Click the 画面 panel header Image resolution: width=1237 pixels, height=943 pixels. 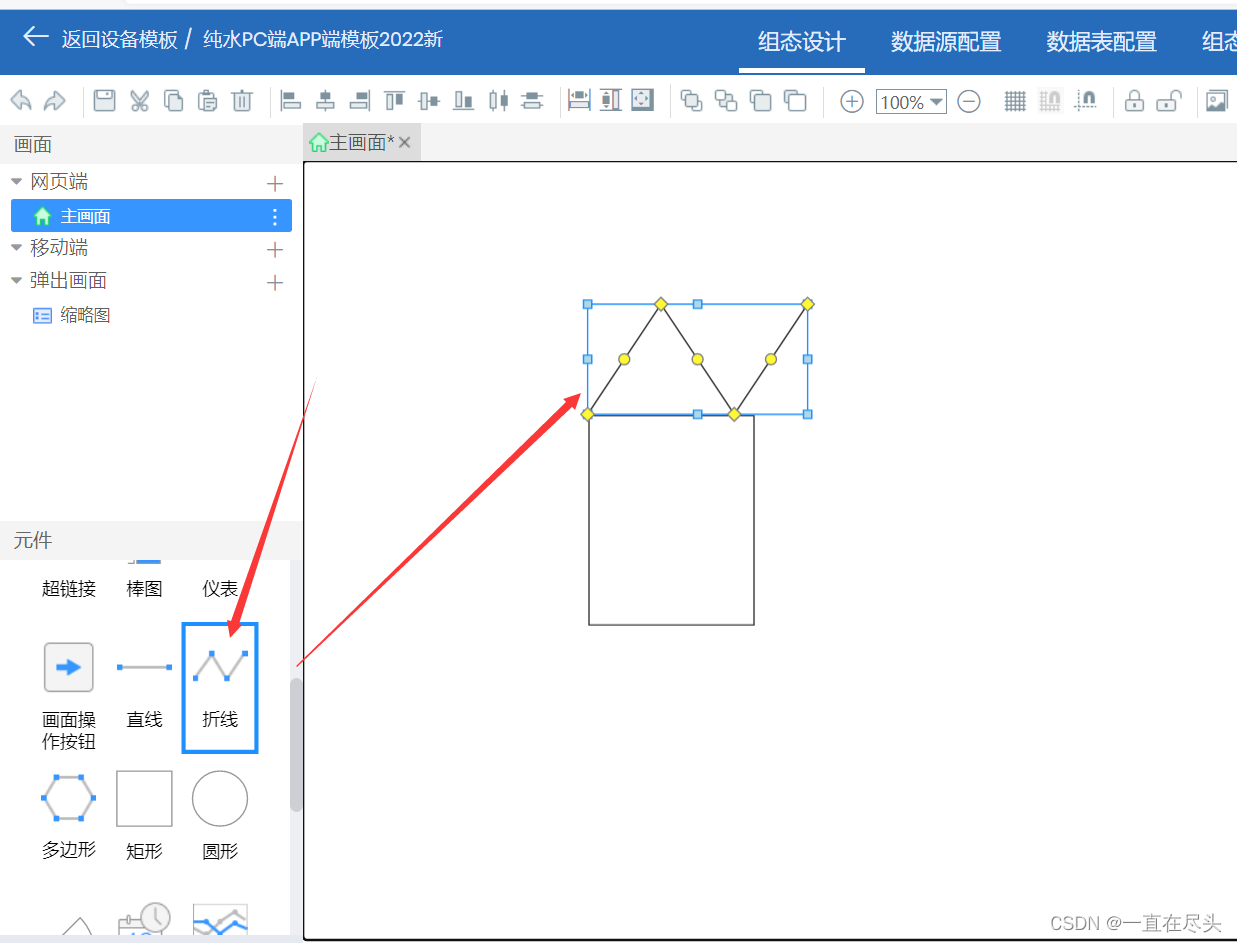[150, 145]
